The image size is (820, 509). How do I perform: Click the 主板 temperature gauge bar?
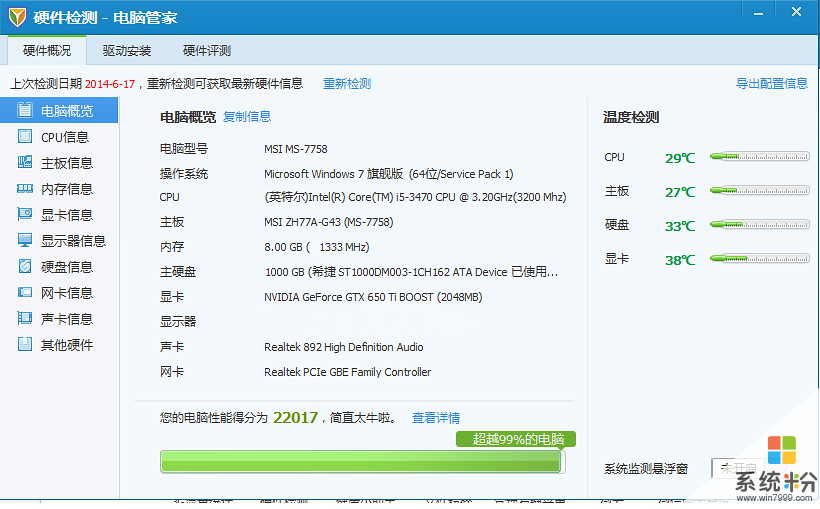click(x=759, y=190)
